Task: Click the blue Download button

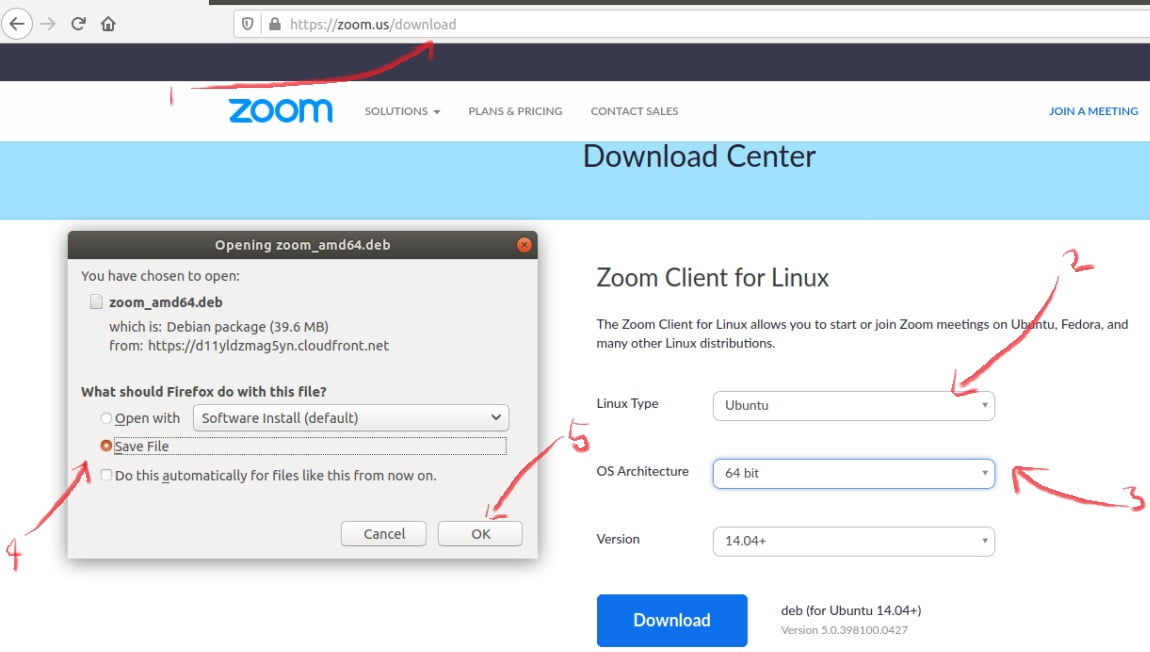Action: (x=671, y=620)
